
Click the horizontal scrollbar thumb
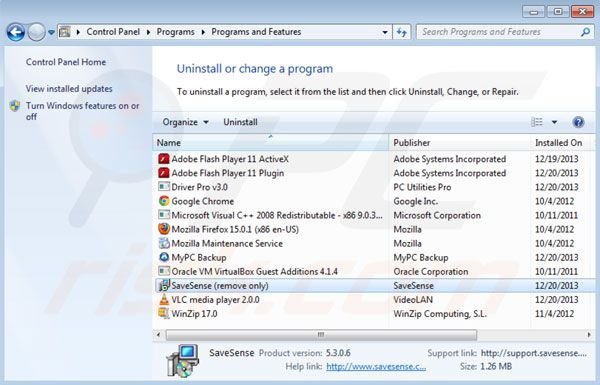(321, 334)
